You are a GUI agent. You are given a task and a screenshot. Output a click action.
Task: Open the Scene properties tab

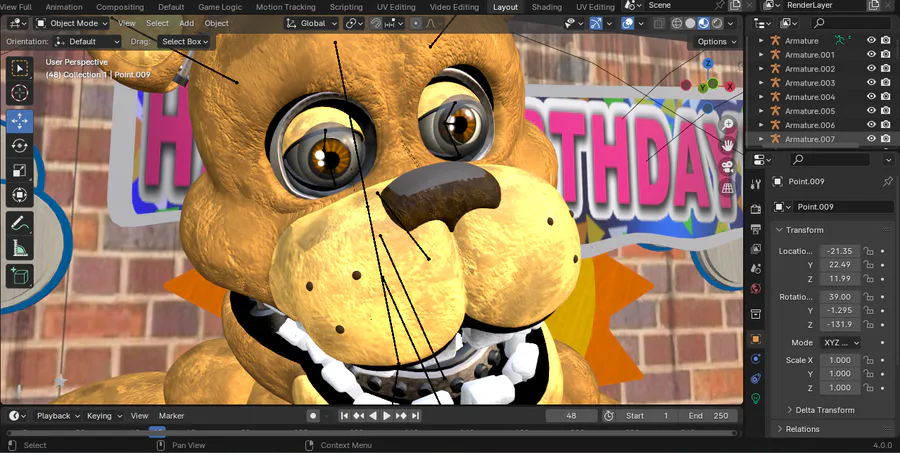[x=756, y=269]
